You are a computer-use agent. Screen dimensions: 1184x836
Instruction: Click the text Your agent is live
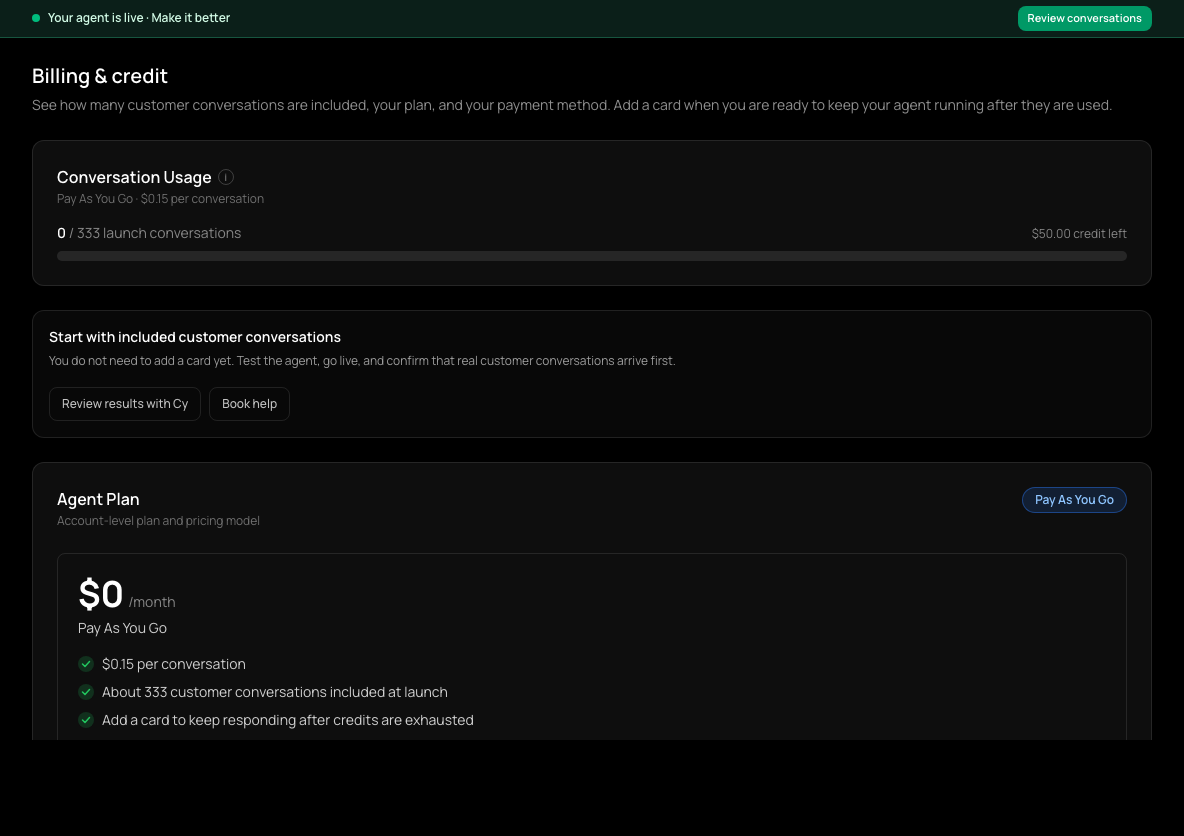(95, 18)
